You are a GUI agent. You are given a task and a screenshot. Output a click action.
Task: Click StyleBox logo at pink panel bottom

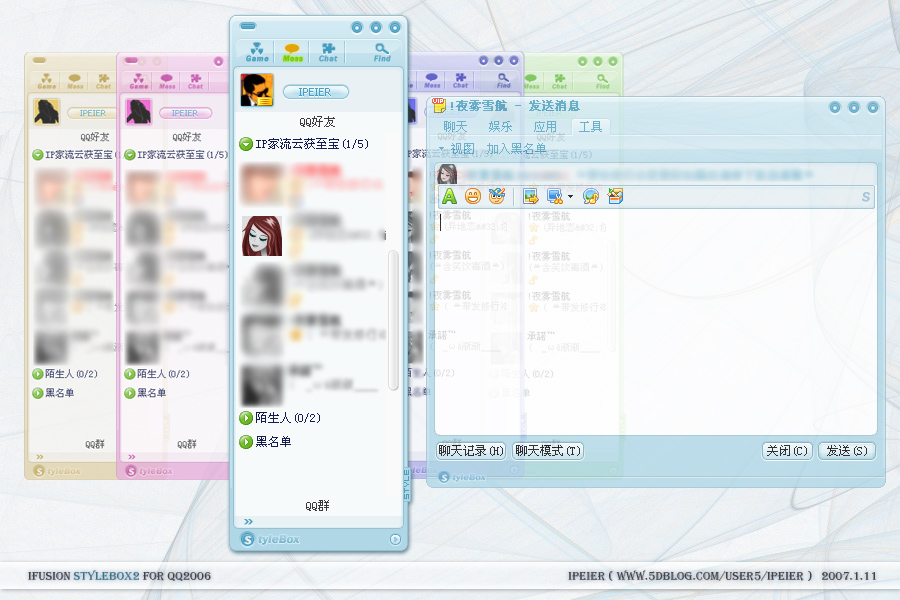[149, 471]
